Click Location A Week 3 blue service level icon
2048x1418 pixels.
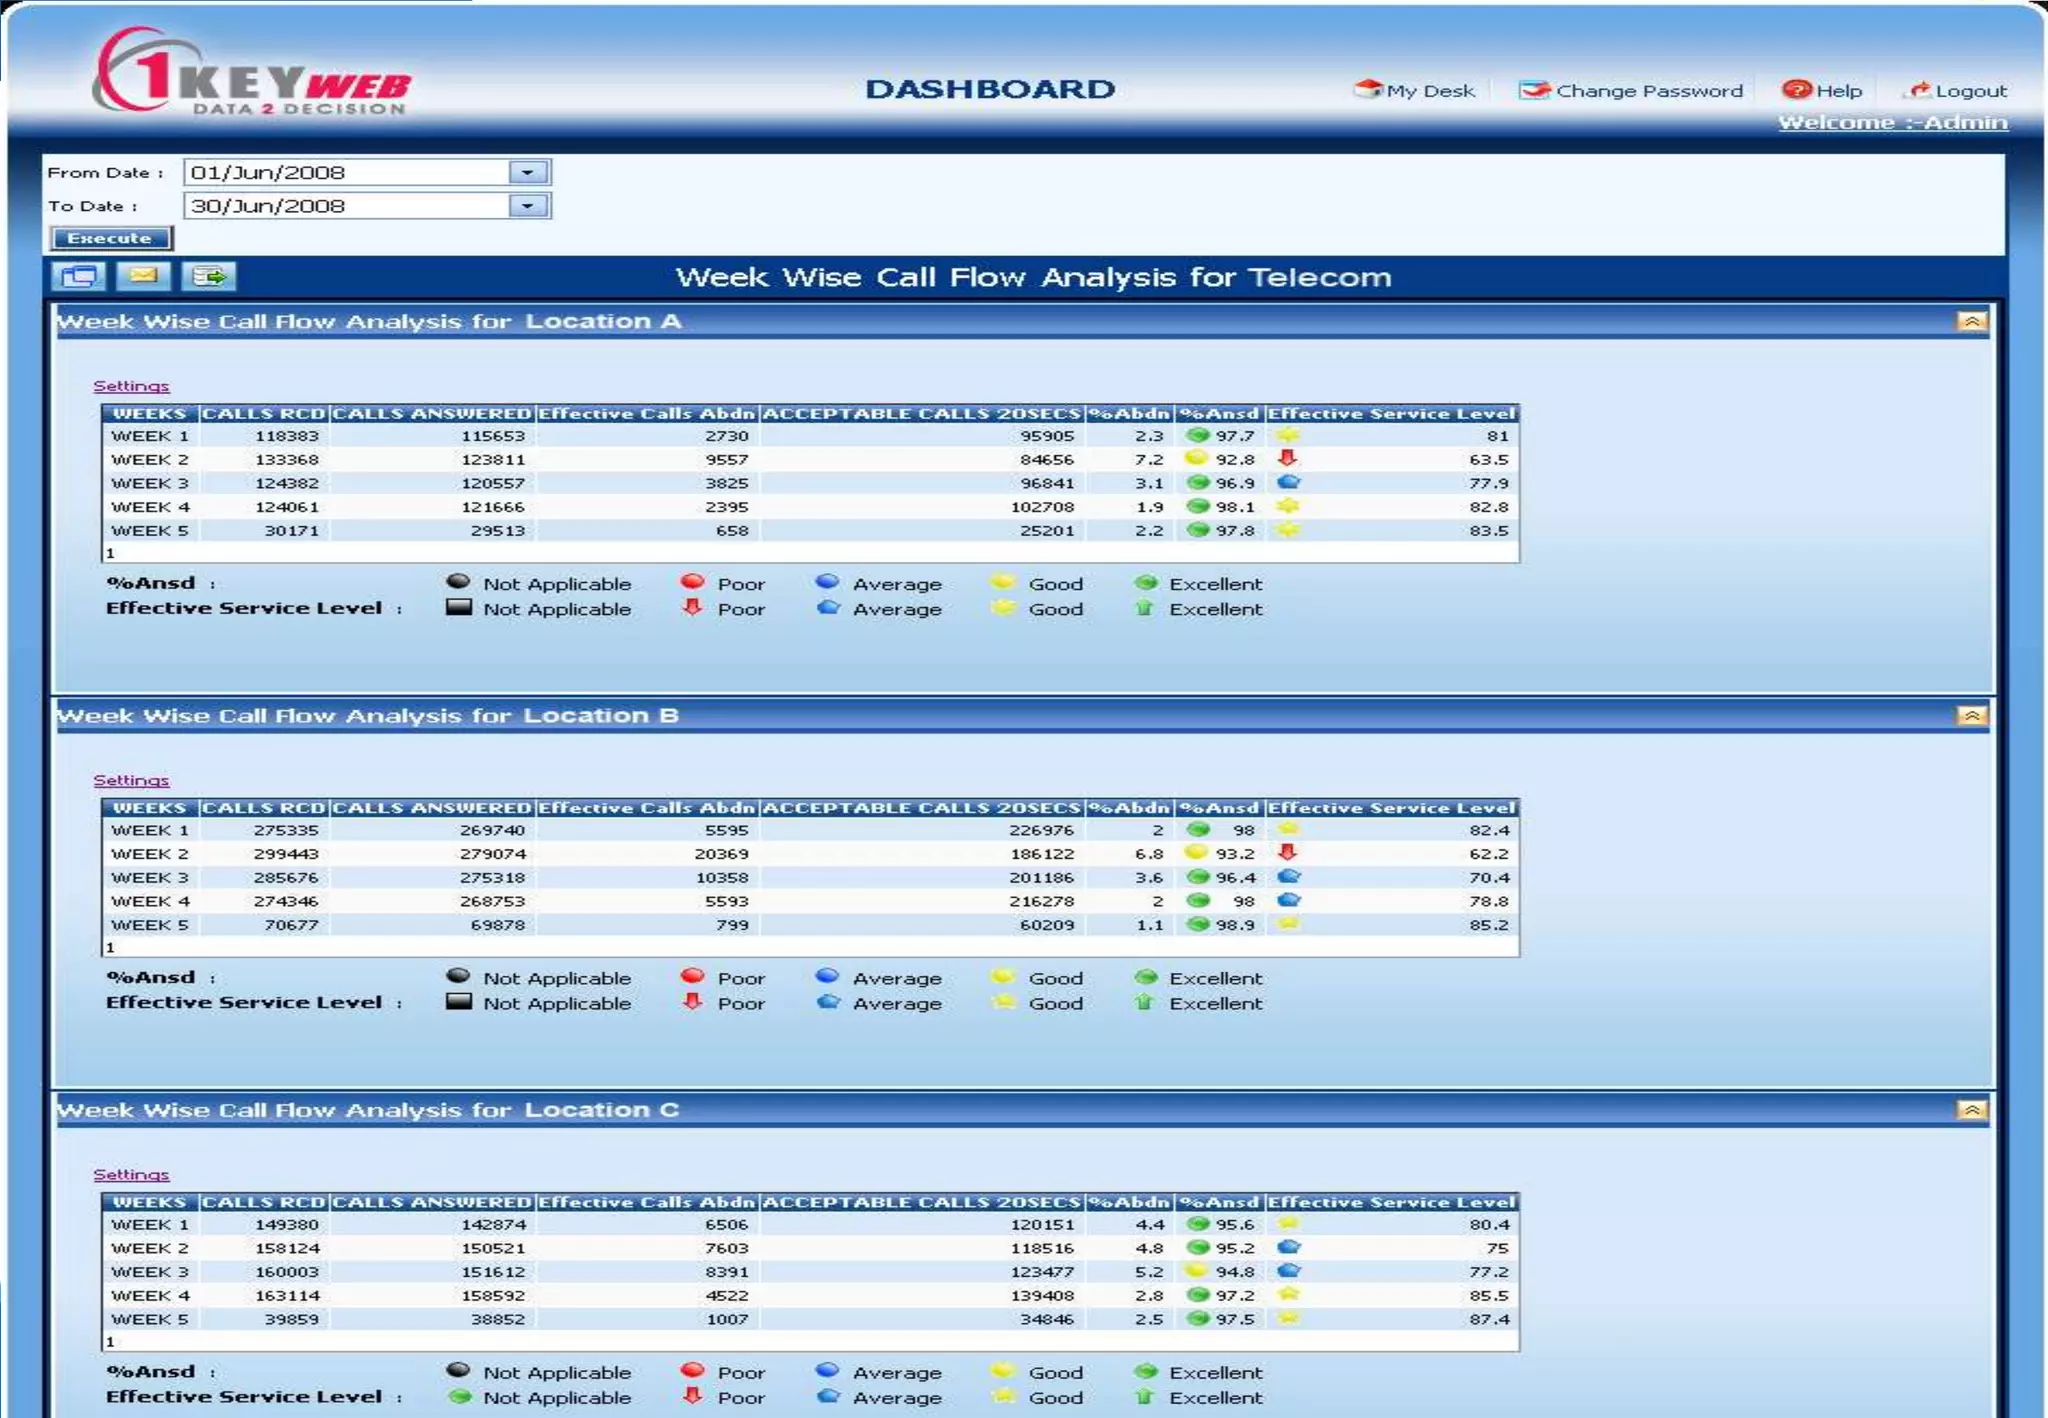[1289, 482]
